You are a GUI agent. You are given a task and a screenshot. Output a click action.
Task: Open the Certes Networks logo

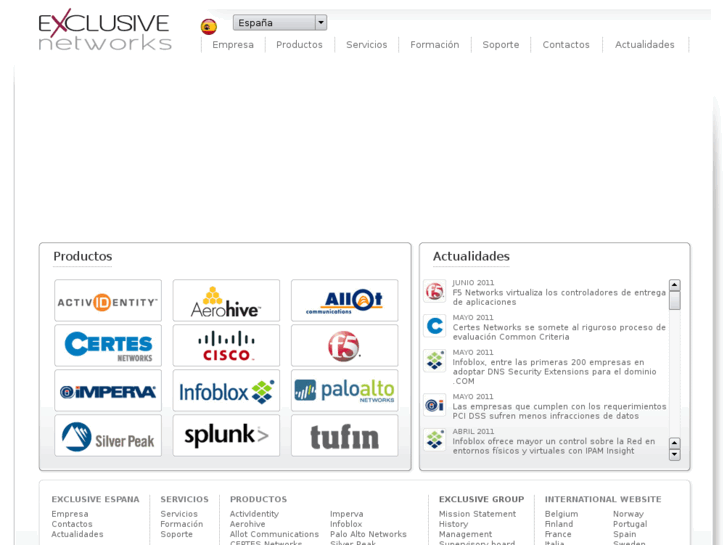click(x=108, y=346)
